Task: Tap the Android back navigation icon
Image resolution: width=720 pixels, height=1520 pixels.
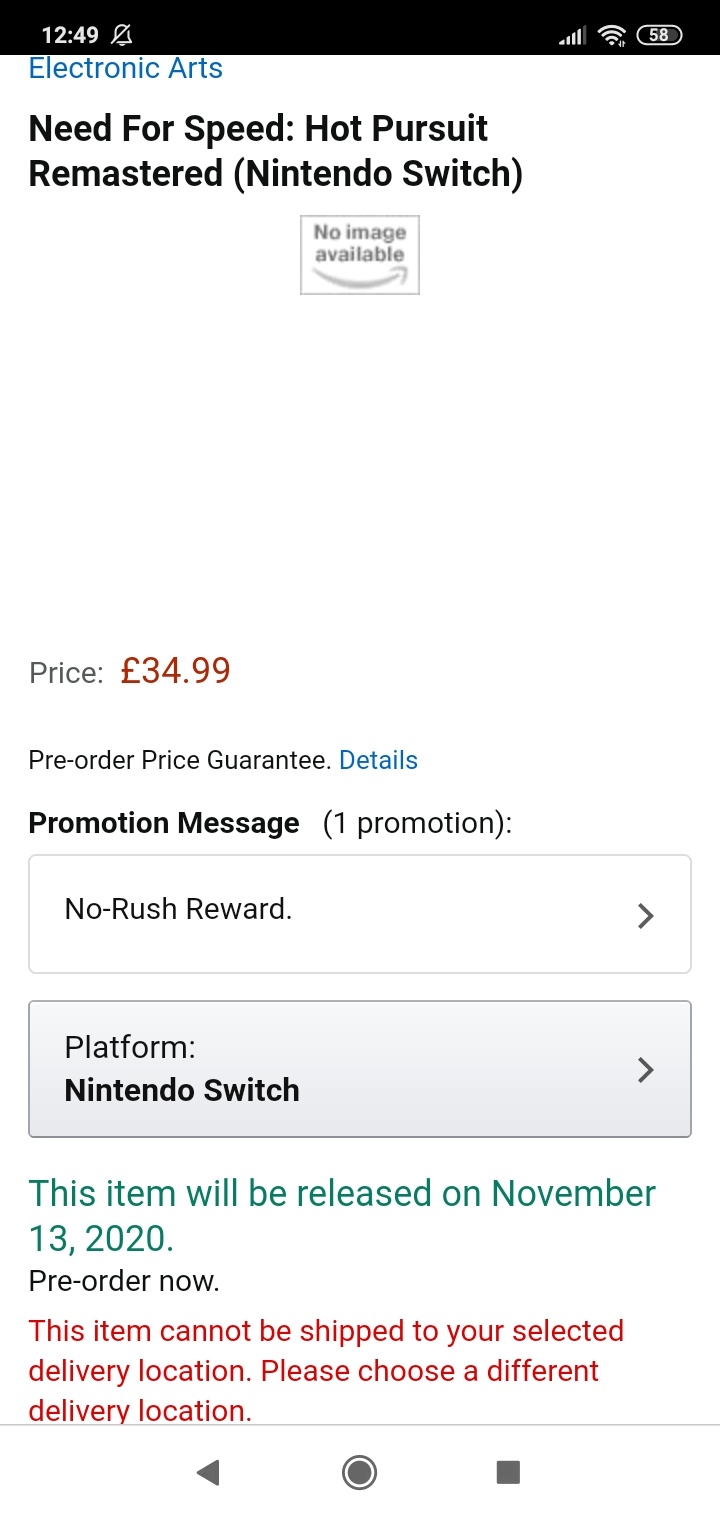Action: pos(208,1472)
